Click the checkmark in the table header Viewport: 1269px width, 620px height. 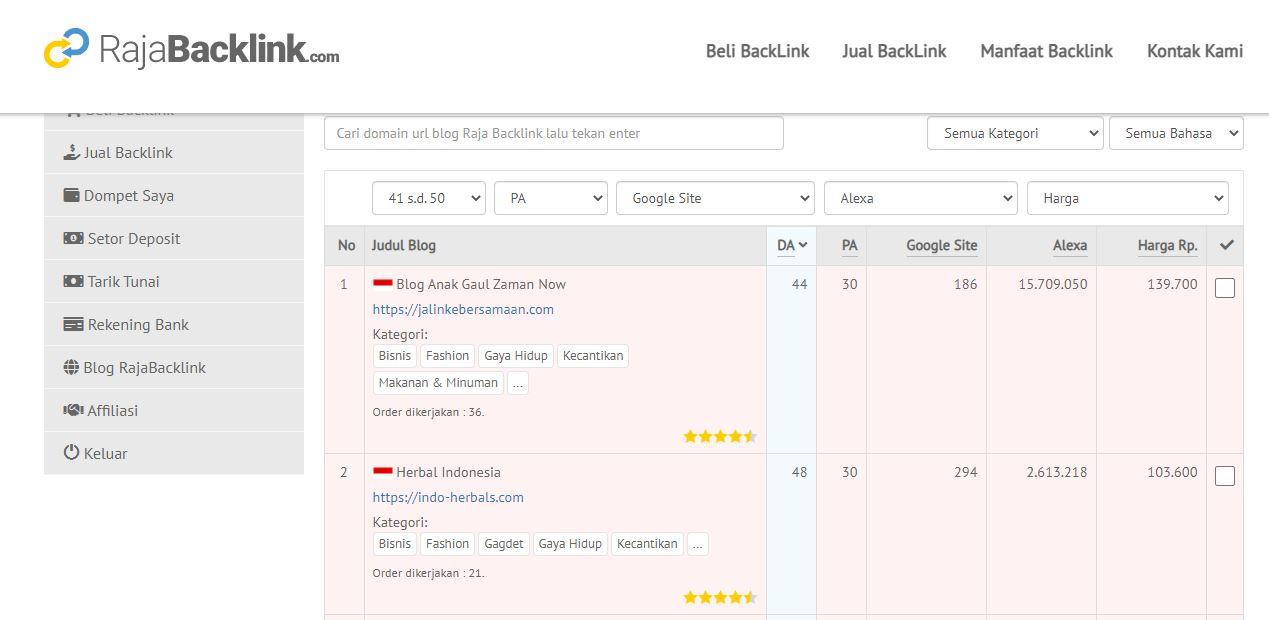pyautogui.click(x=1226, y=244)
